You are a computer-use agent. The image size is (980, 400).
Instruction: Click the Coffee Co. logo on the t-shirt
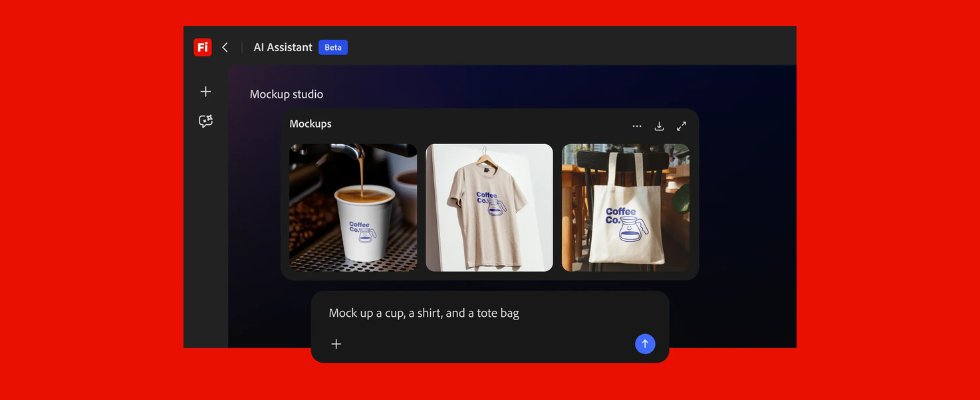click(490, 203)
